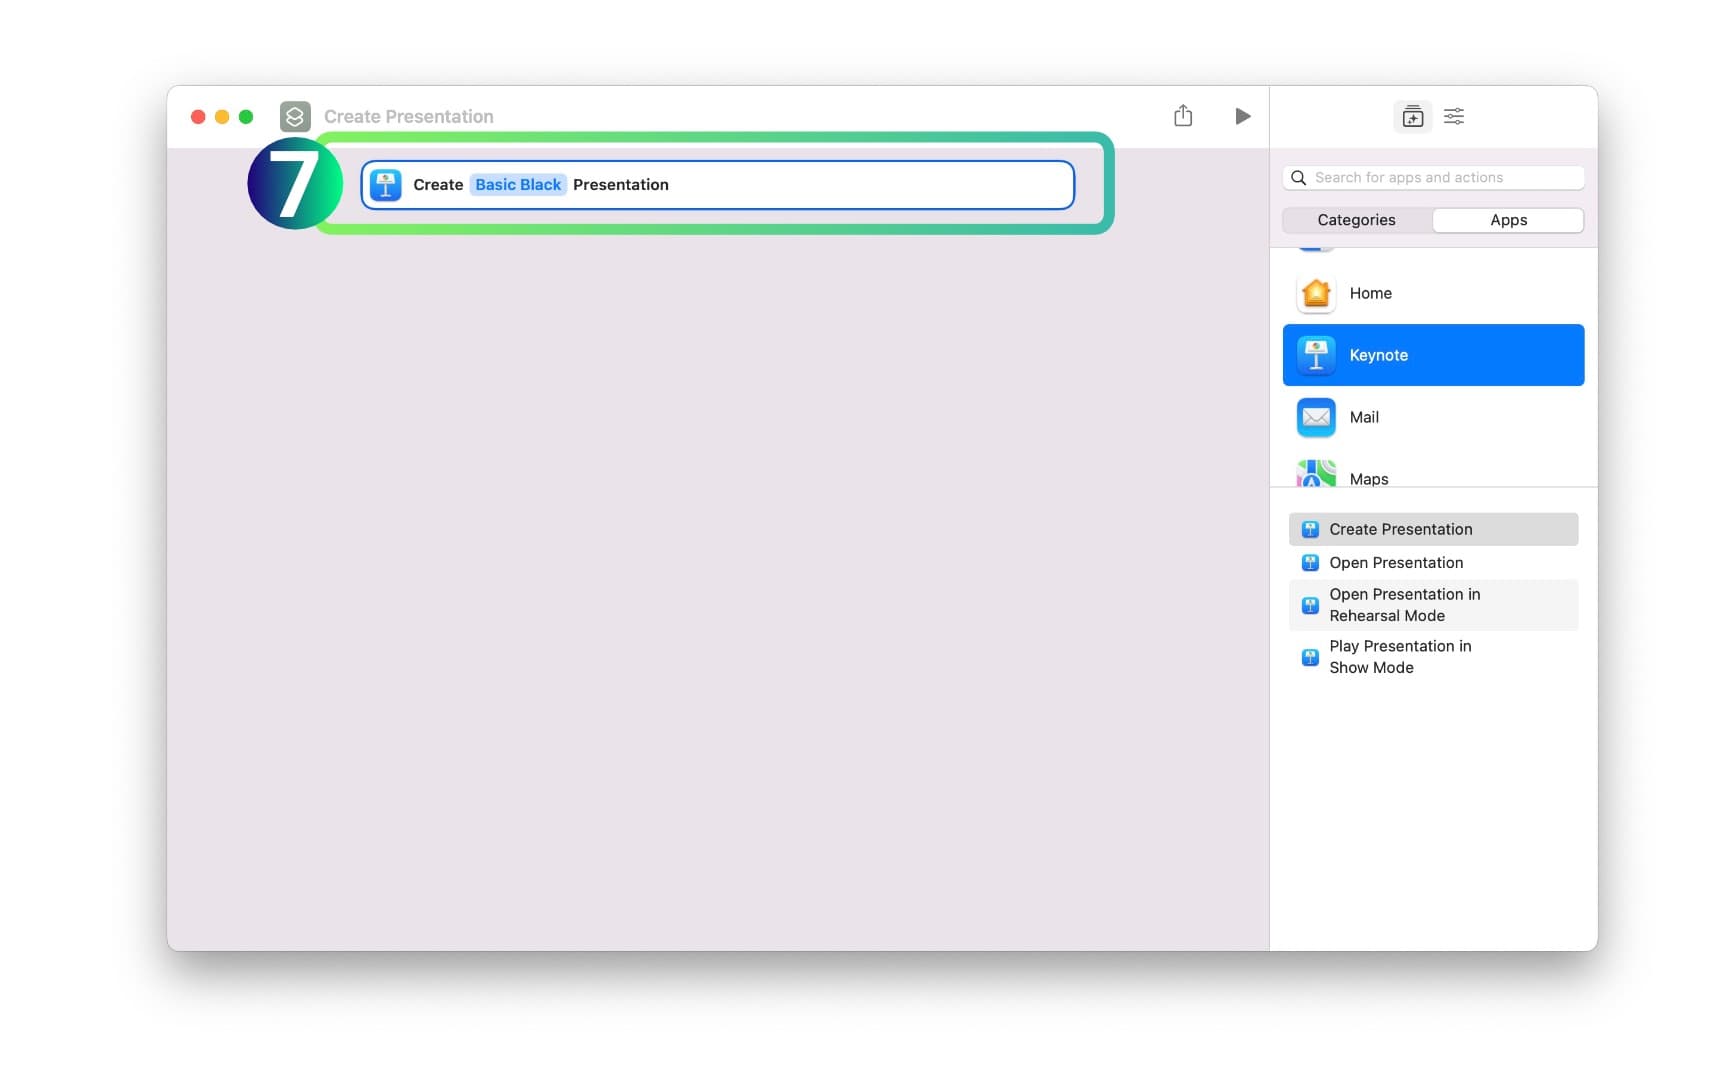
Task: Click the Shortcuts app icon in title bar
Action: click(295, 117)
